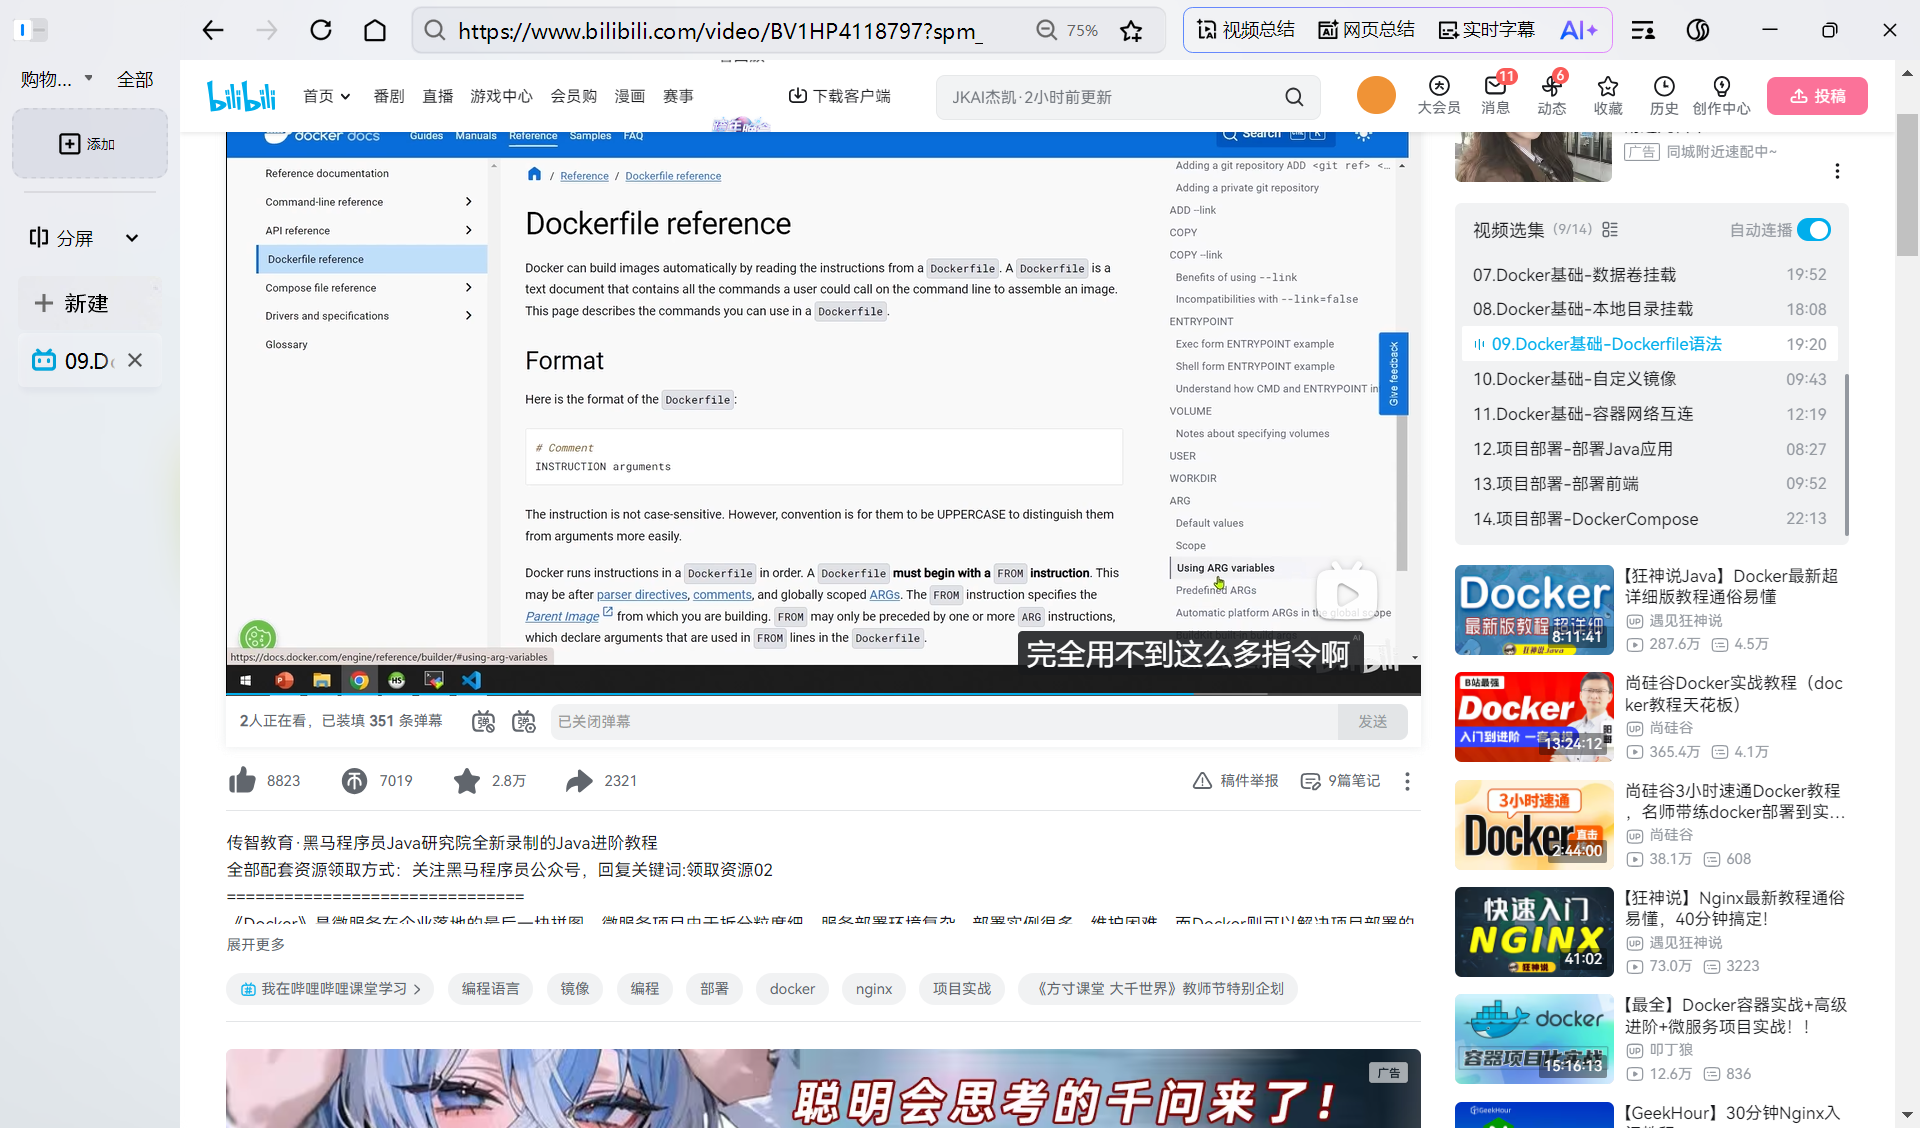The image size is (1920, 1128).
Task: Open the 直播 nav item
Action: [438, 96]
